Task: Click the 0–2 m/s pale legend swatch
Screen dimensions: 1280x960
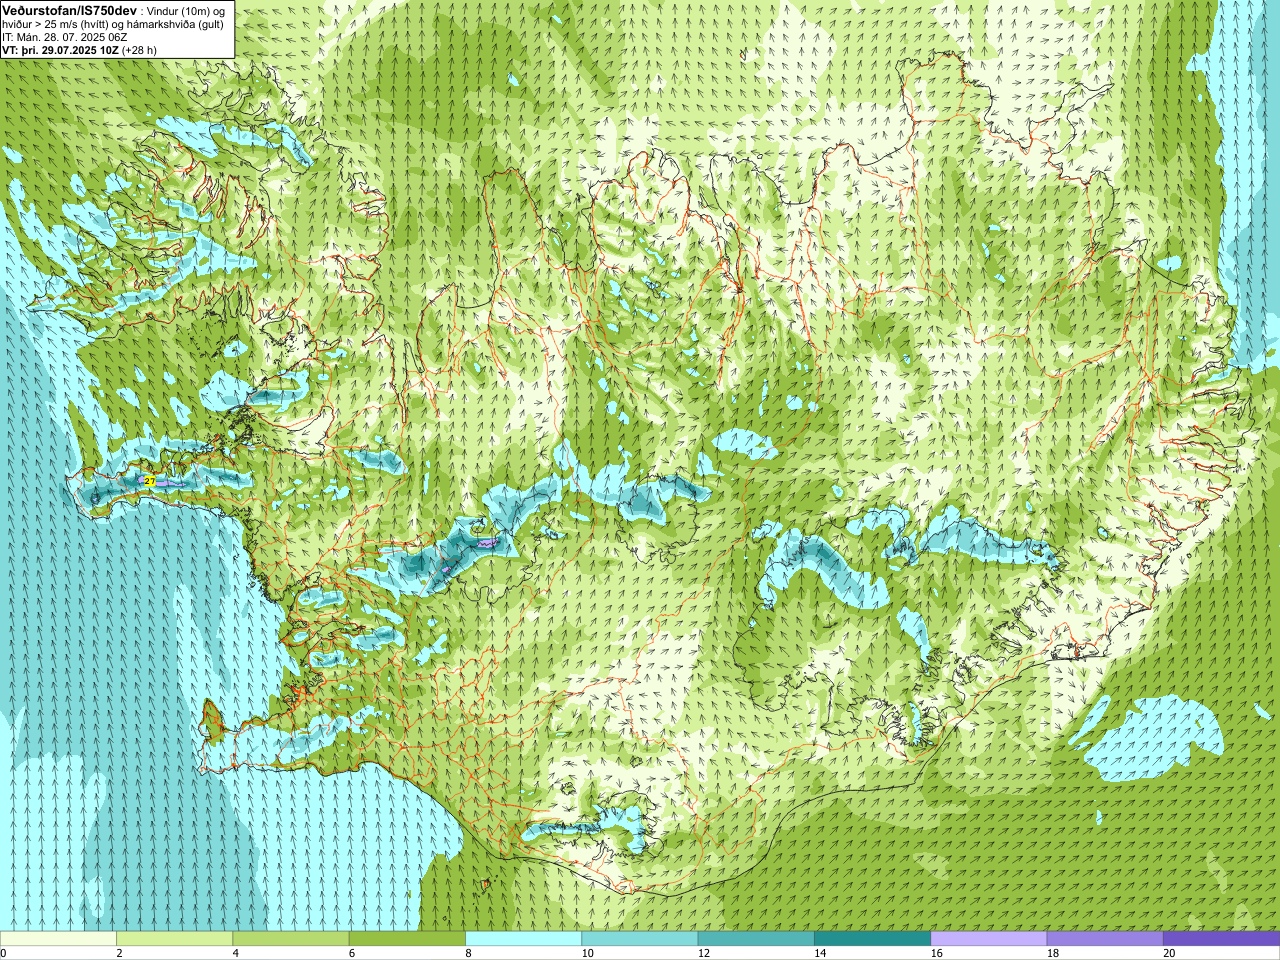Action: 58,939
